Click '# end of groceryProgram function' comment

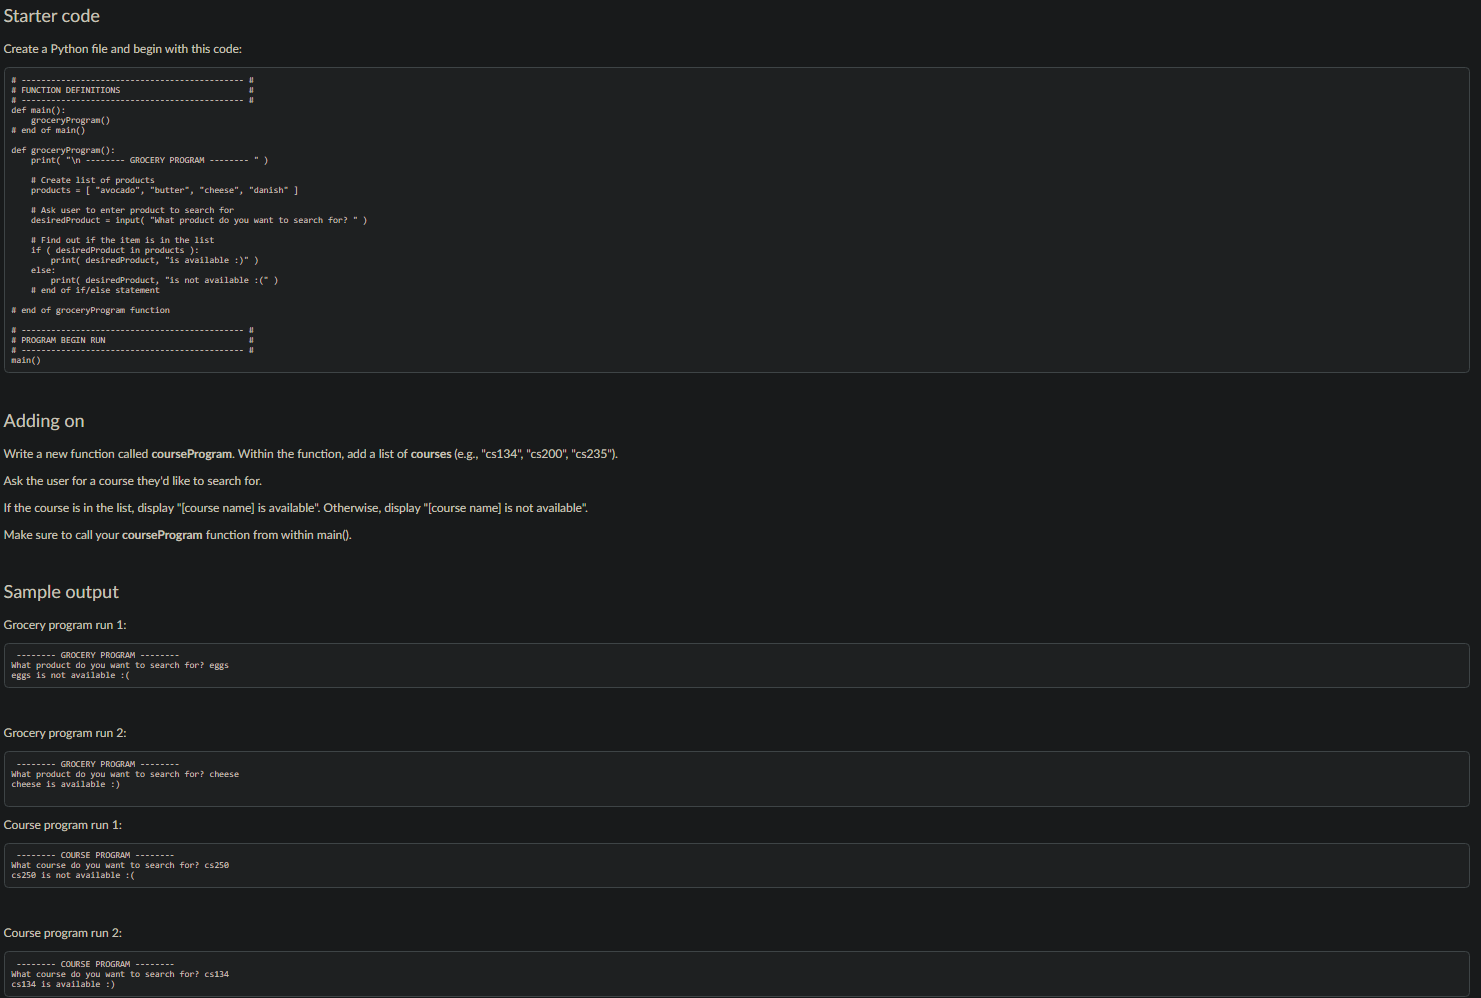(x=90, y=310)
